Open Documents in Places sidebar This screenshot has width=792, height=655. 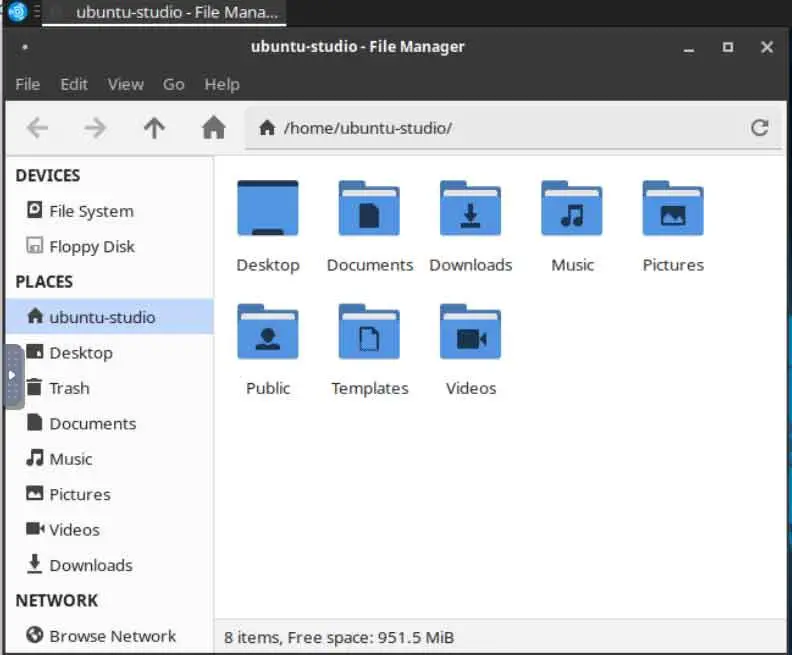click(110, 423)
